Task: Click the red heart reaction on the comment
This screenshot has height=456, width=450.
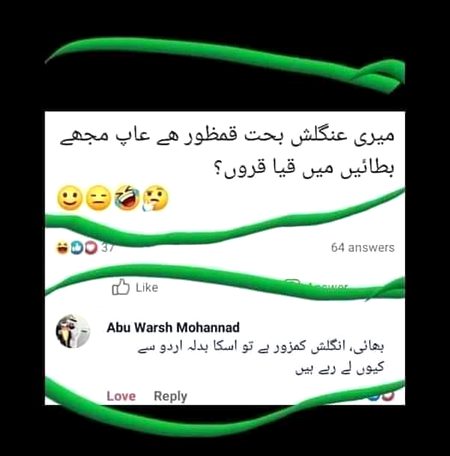Action: pyautogui.click(x=388, y=396)
